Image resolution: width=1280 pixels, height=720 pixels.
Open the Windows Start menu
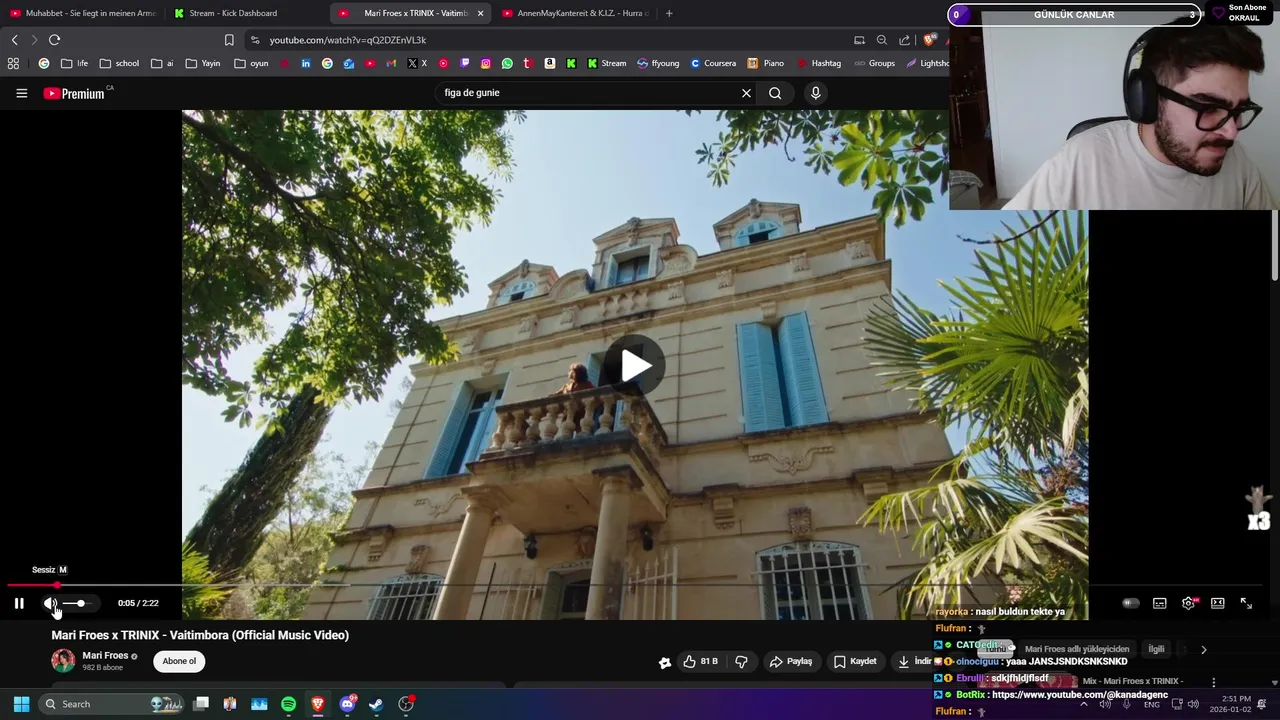point(21,704)
